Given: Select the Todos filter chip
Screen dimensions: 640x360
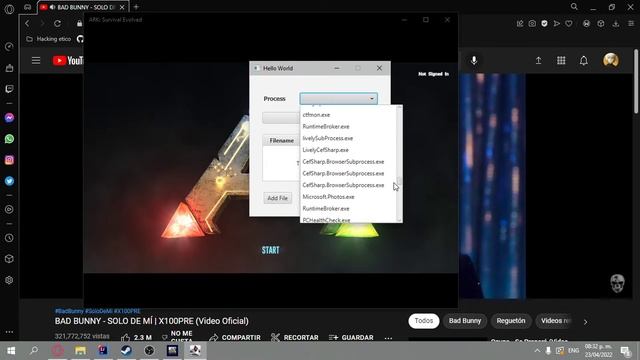Looking at the screenshot, I should pyautogui.click(x=424, y=321).
